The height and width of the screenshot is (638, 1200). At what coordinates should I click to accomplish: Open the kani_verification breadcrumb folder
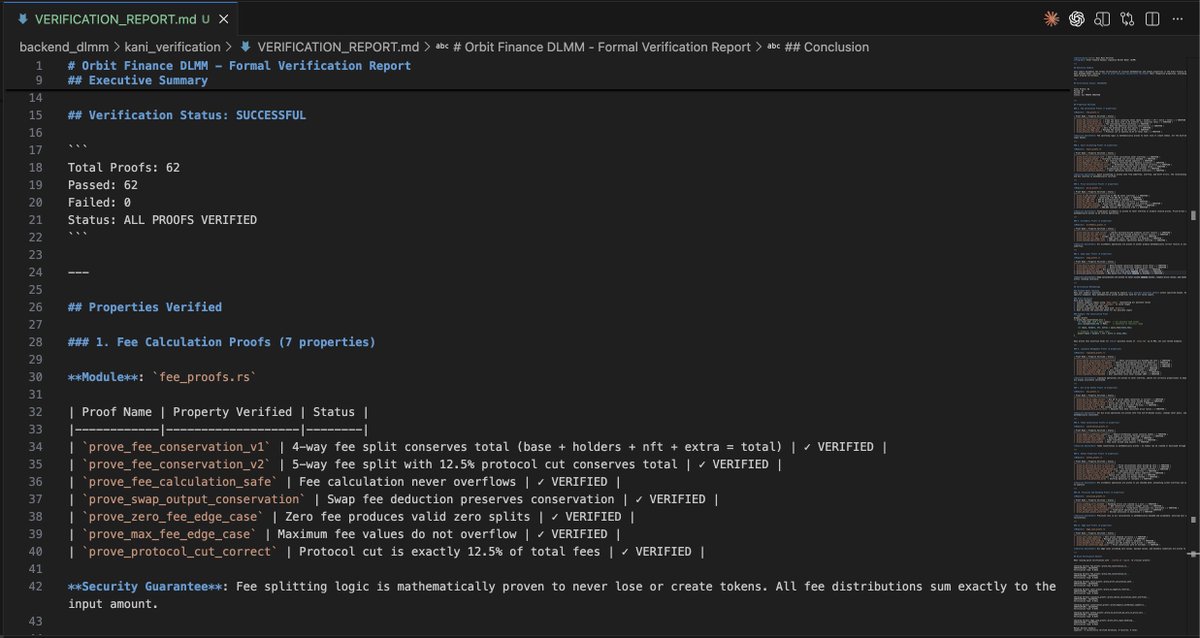point(173,47)
